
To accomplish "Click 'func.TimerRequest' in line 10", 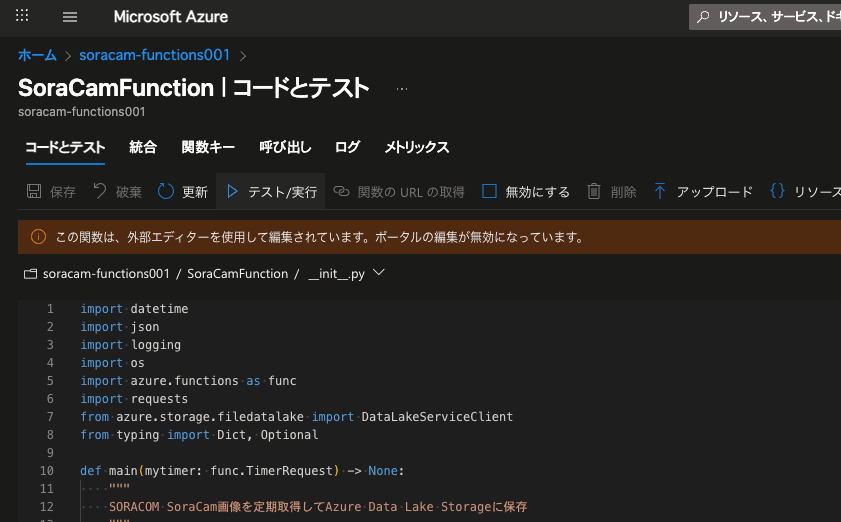I will coord(271,471).
